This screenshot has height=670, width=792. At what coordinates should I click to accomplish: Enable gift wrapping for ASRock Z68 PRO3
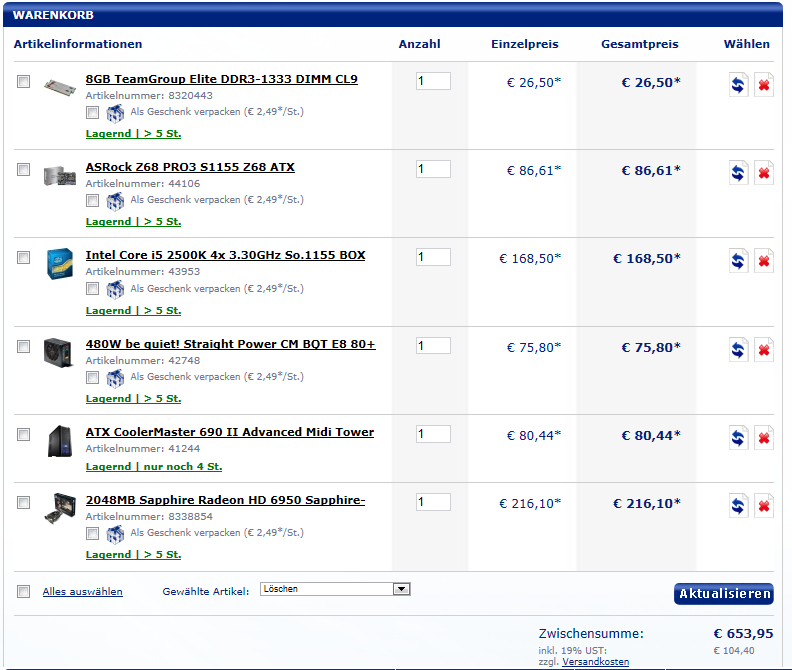pyautogui.click(x=92, y=201)
